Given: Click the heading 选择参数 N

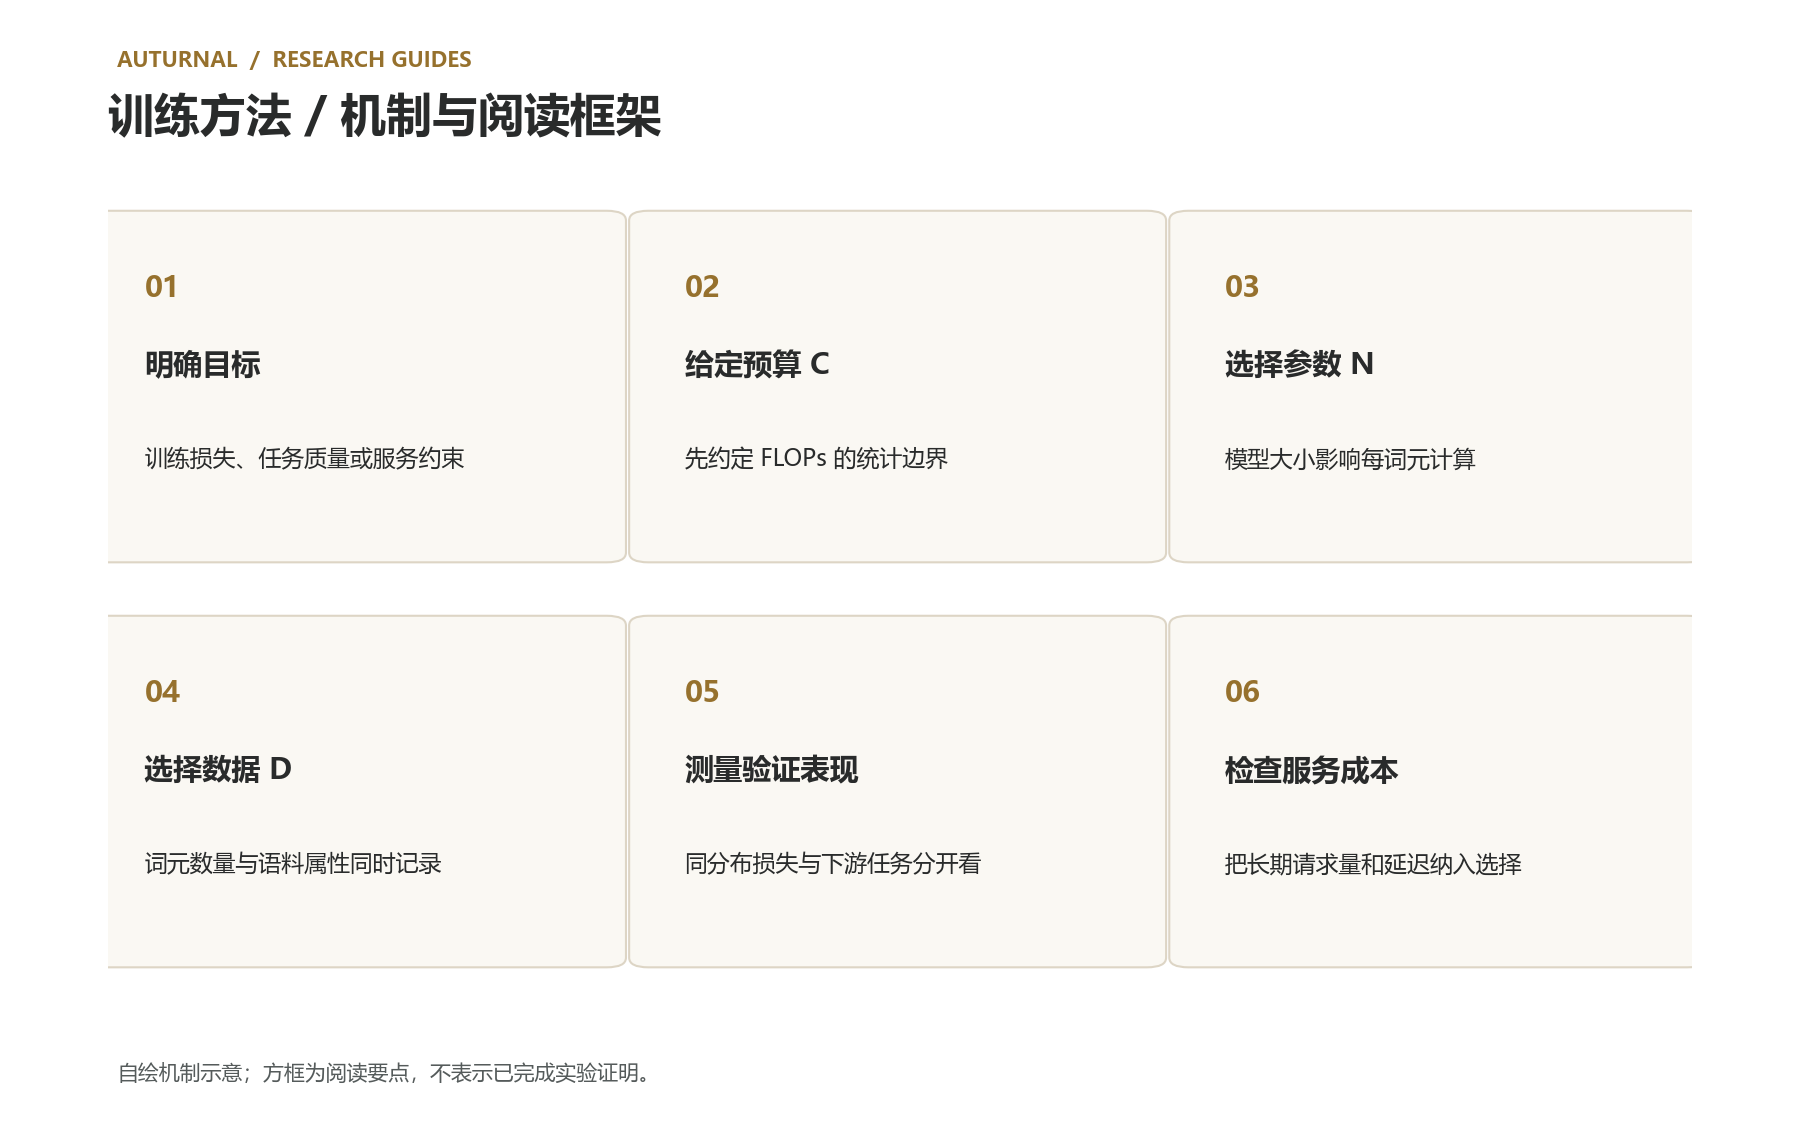Looking at the screenshot, I should [x=1299, y=364].
